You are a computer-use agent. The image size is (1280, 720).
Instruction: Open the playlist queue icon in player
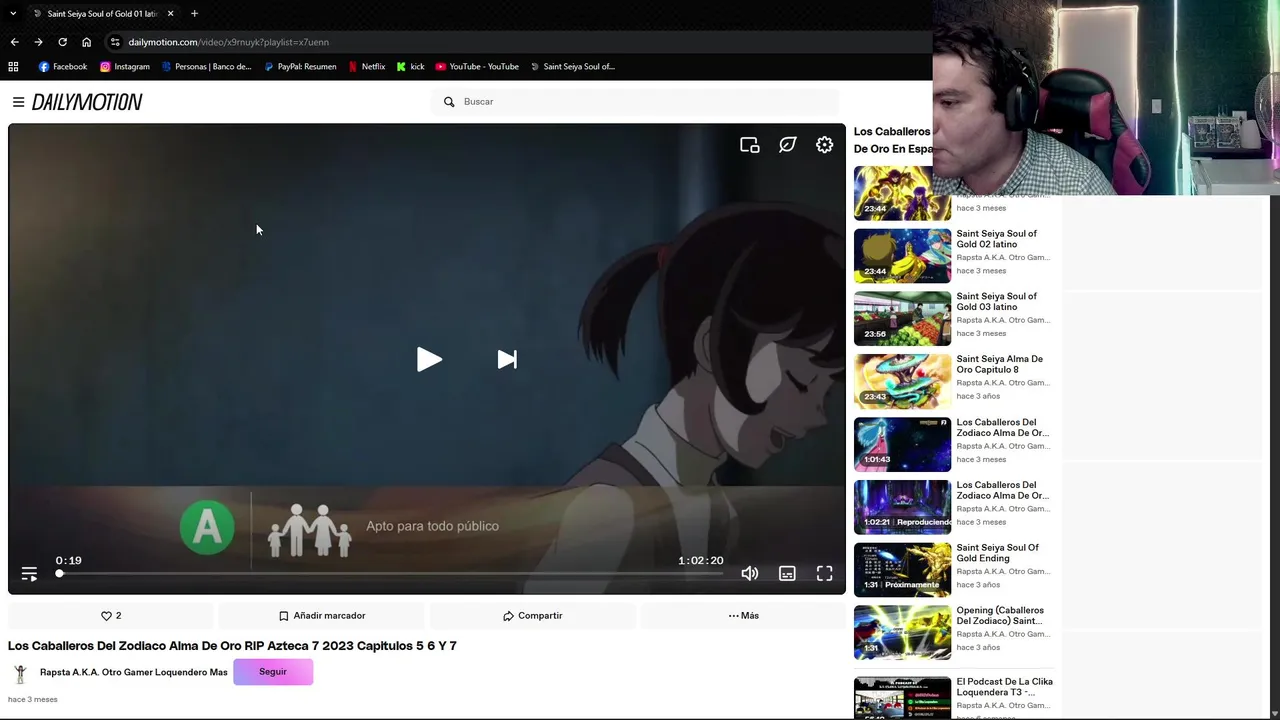[29, 574]
